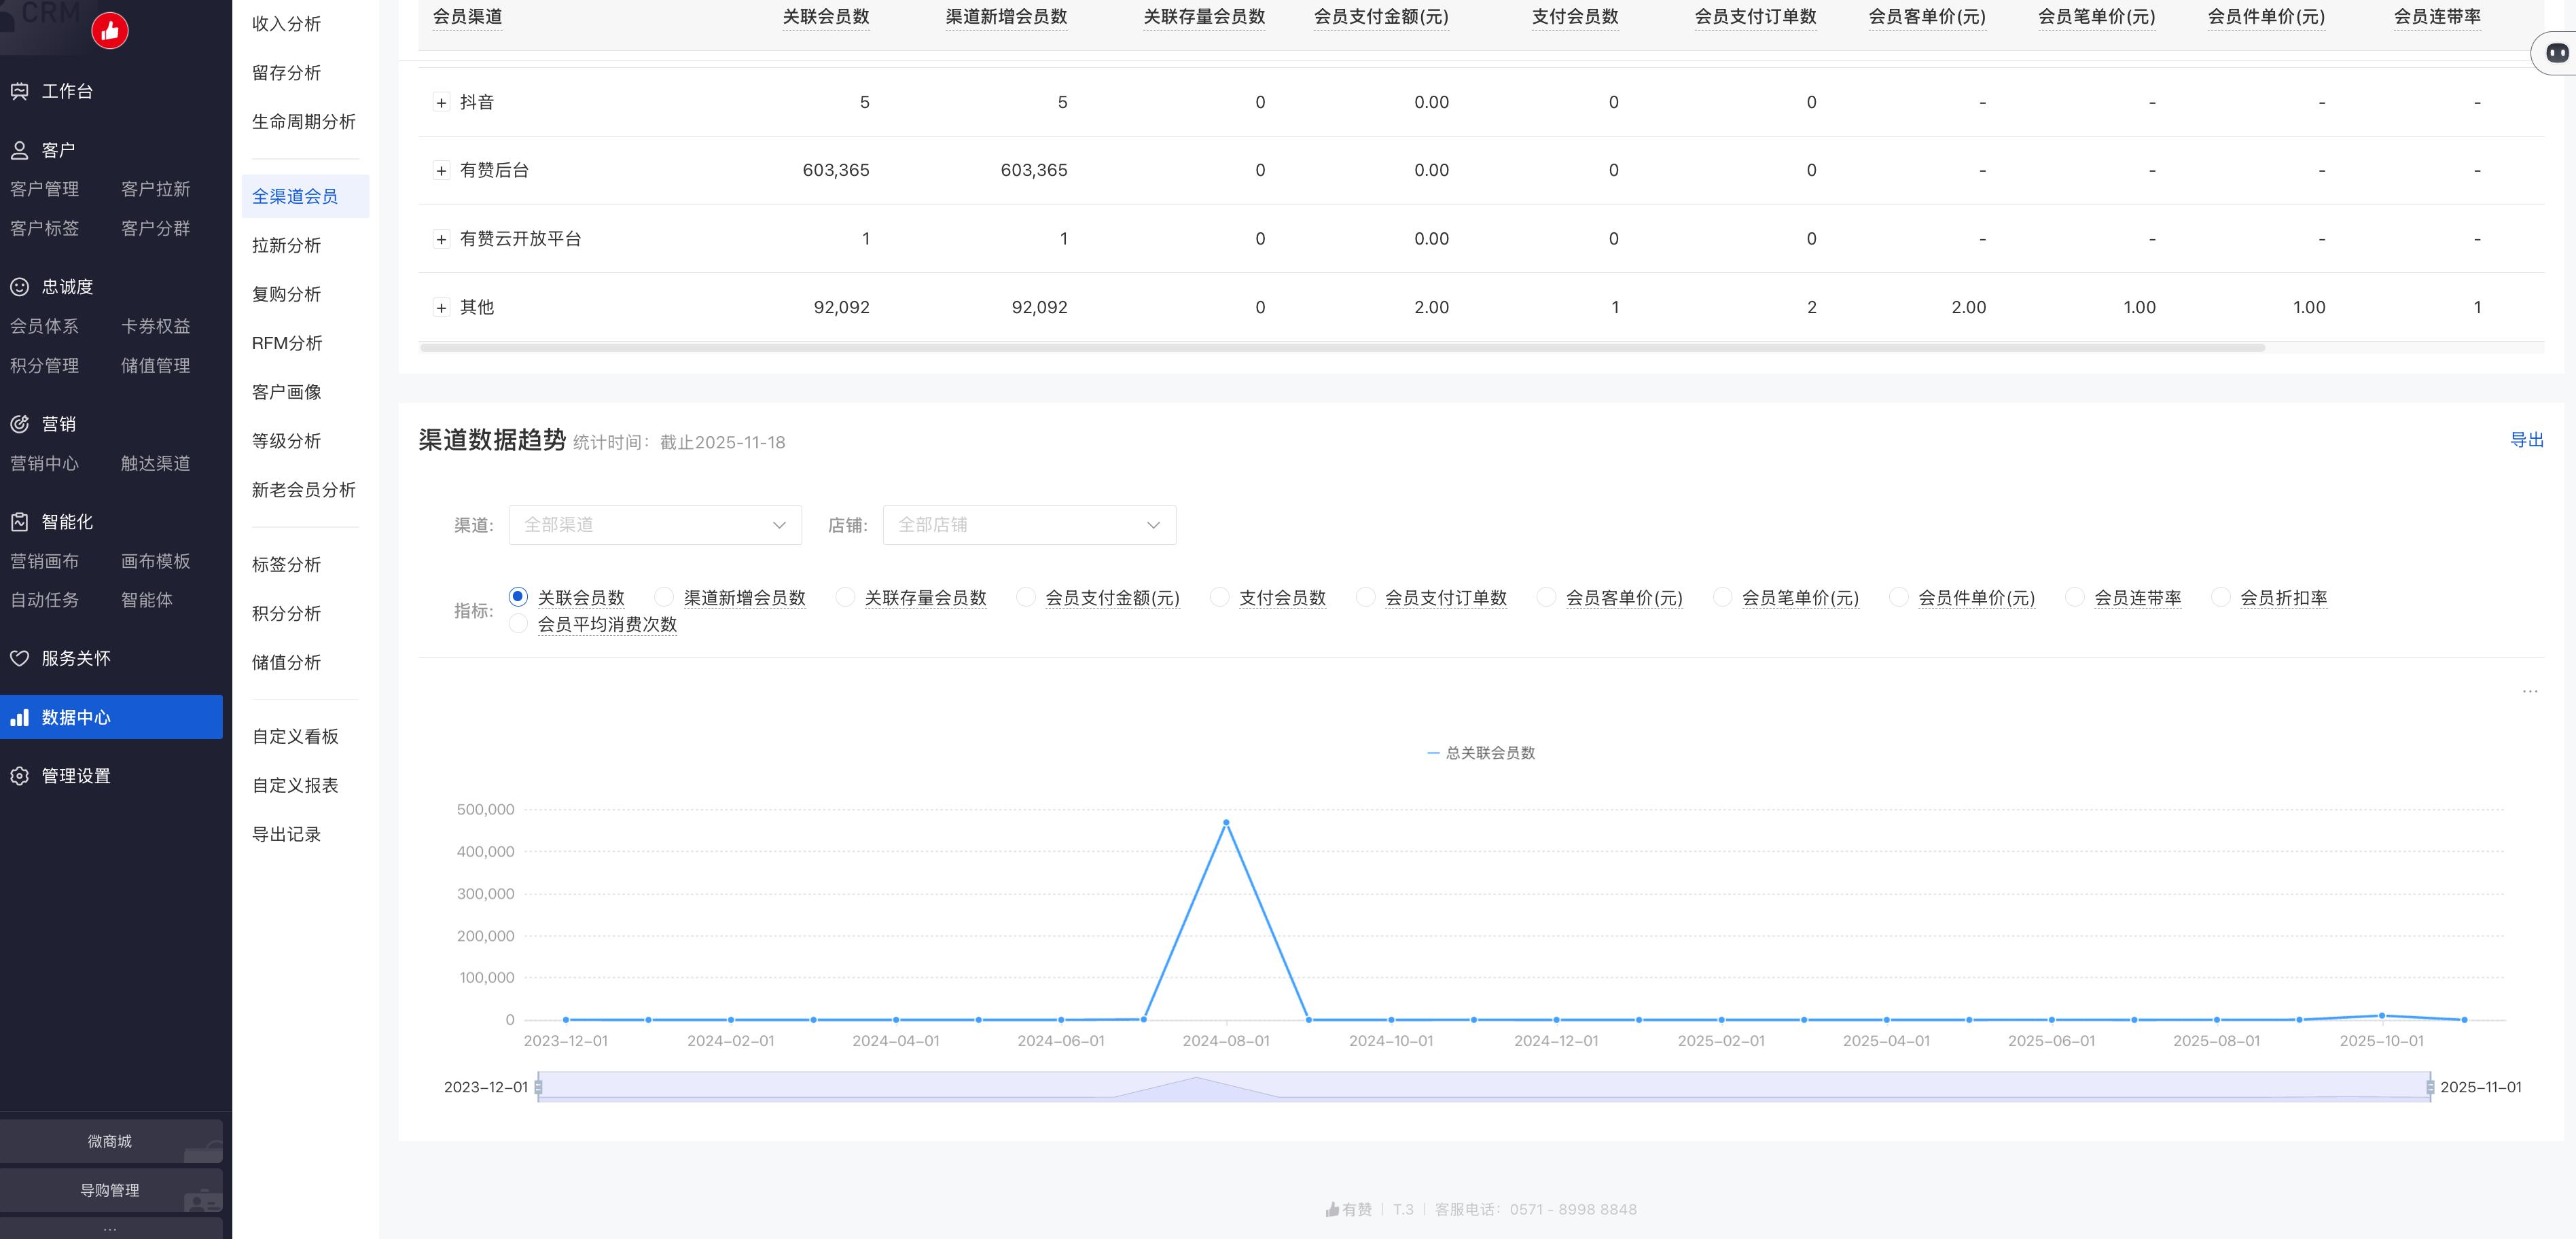Open the 服务关怀 heart icon

coord(20,658)
